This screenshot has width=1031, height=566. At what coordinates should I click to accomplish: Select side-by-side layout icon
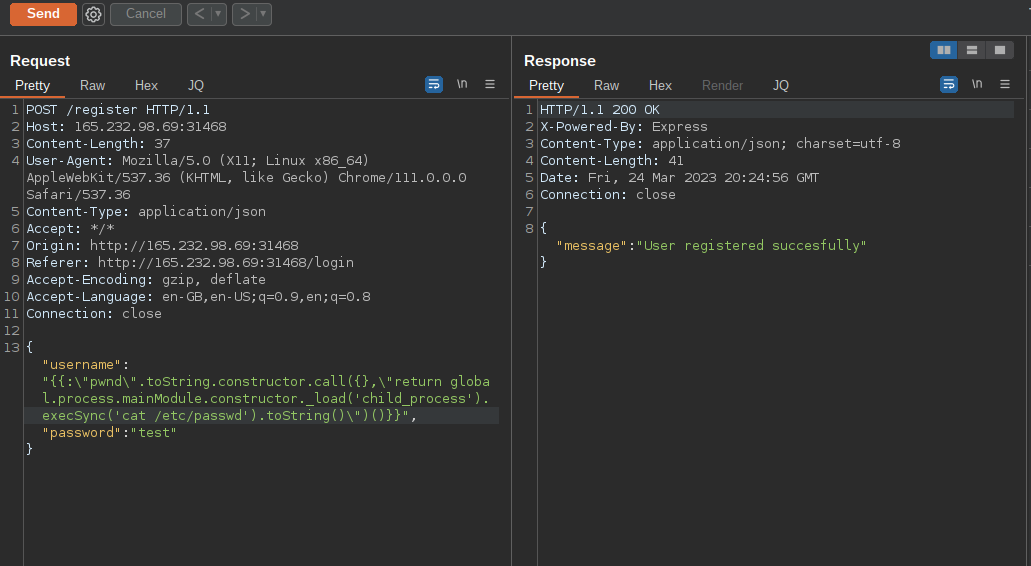click(944, 50)
